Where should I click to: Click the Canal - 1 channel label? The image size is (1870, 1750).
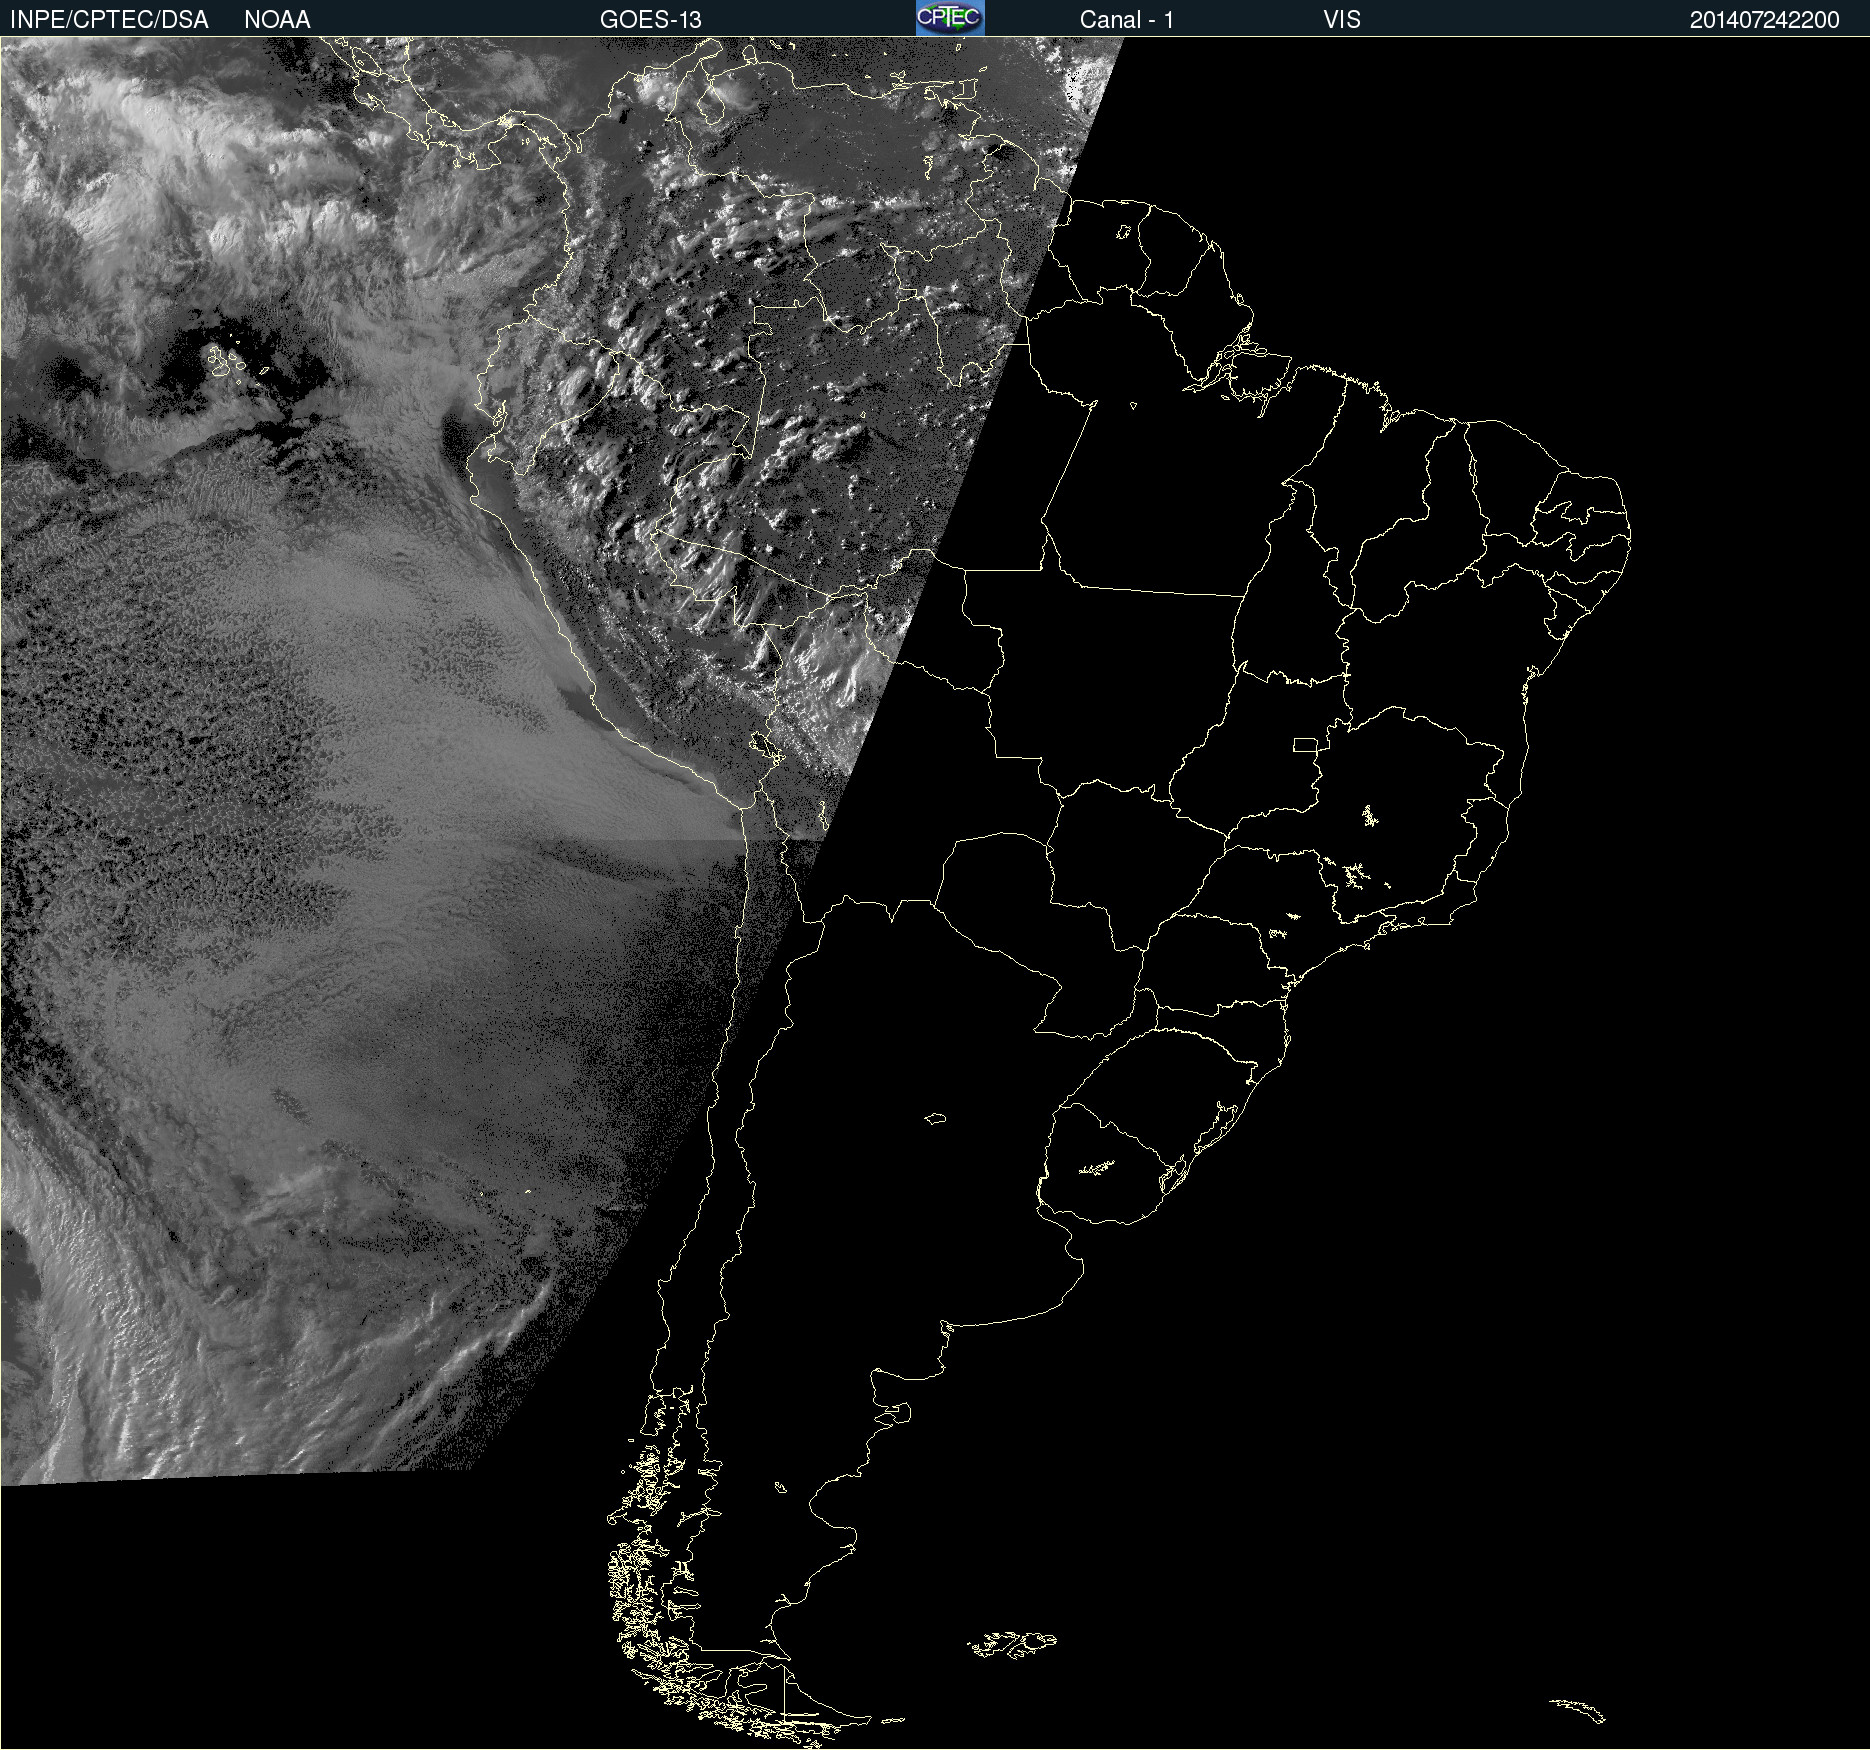click(1126, 20)
